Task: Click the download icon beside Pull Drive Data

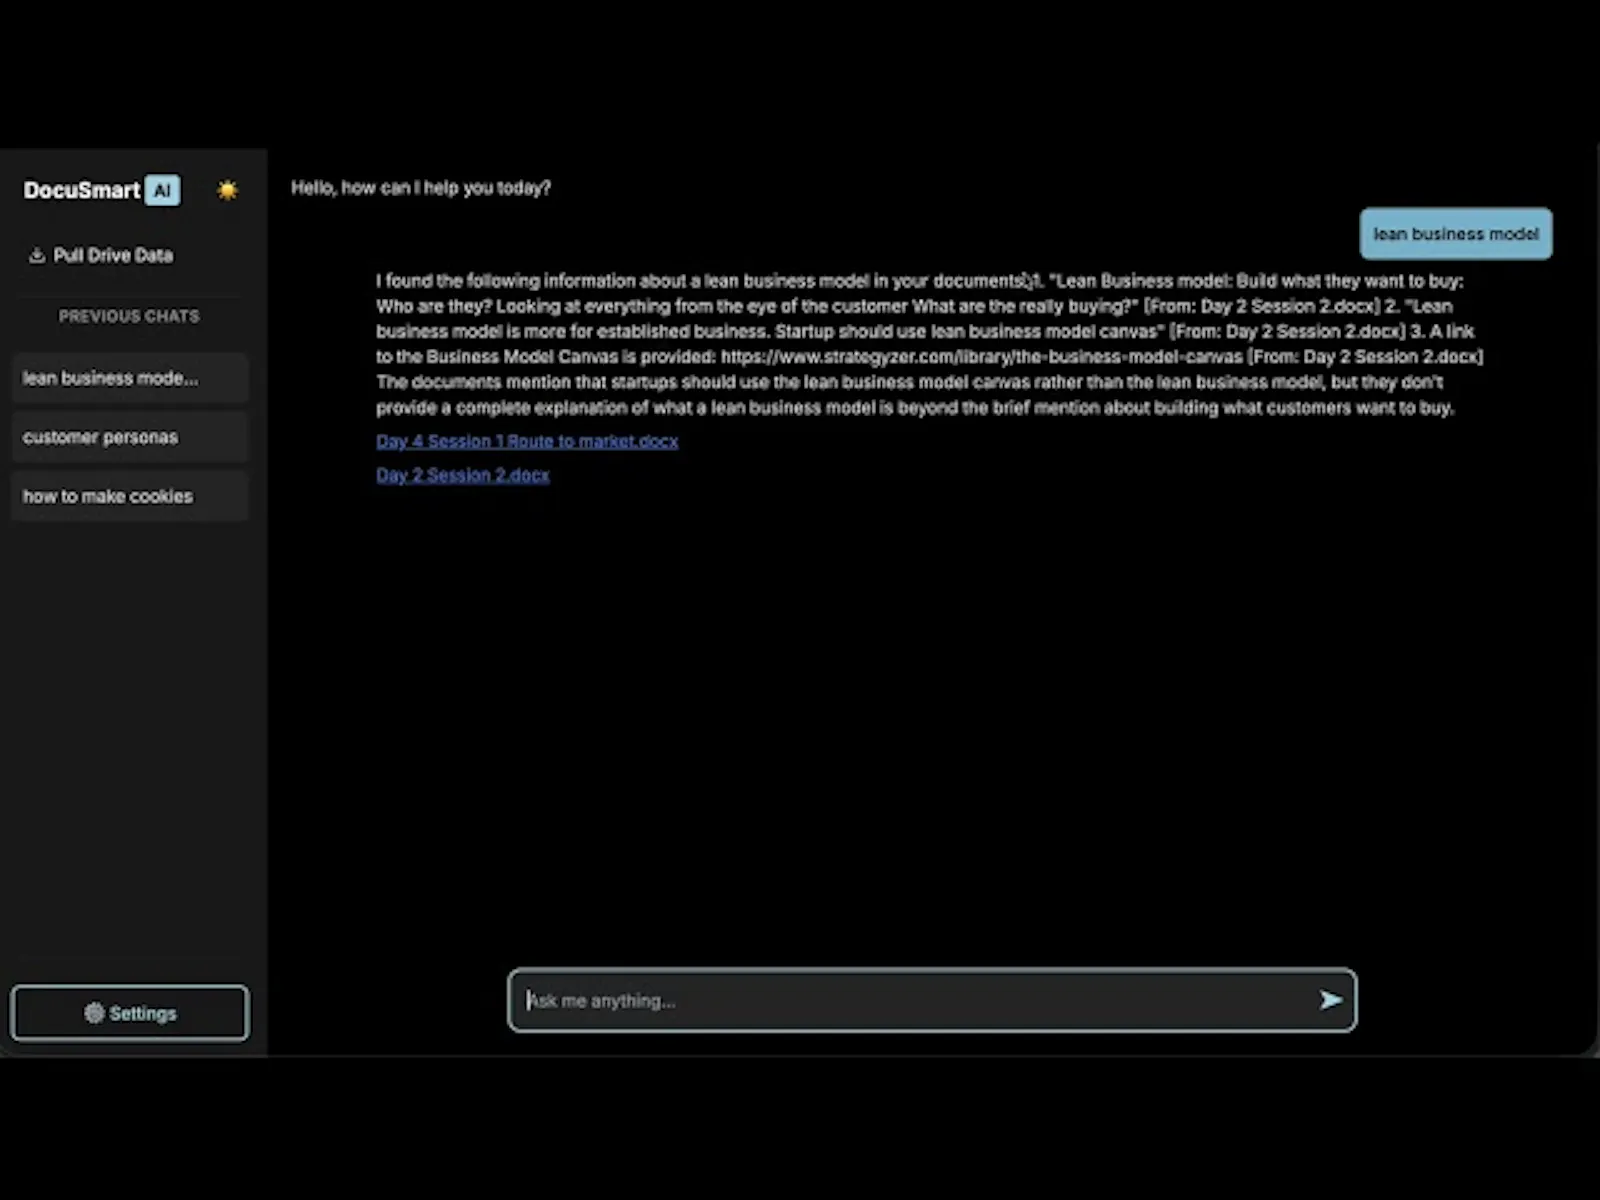Action: tap(37, 256)
